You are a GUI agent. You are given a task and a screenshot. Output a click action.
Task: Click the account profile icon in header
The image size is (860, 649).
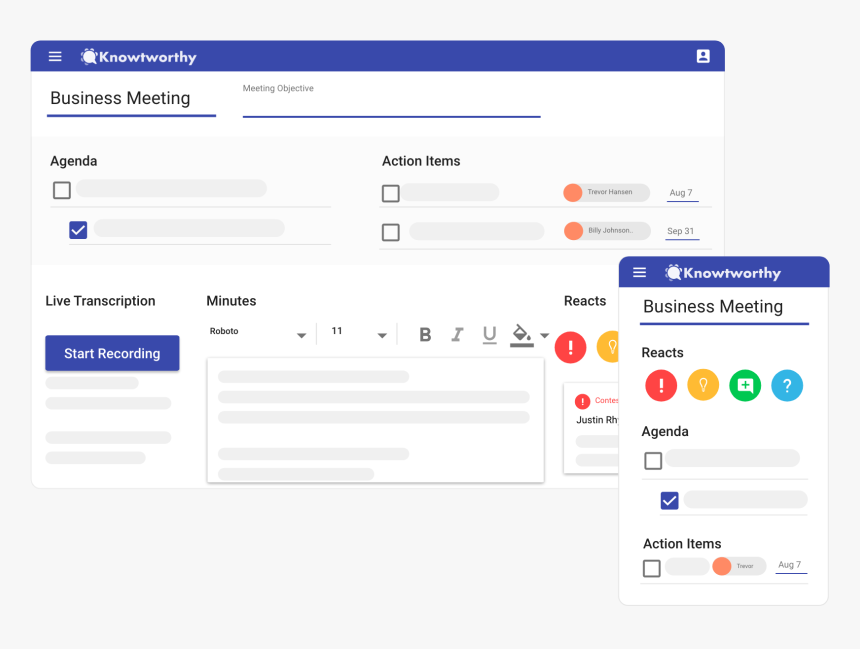(x=703, y=57)
